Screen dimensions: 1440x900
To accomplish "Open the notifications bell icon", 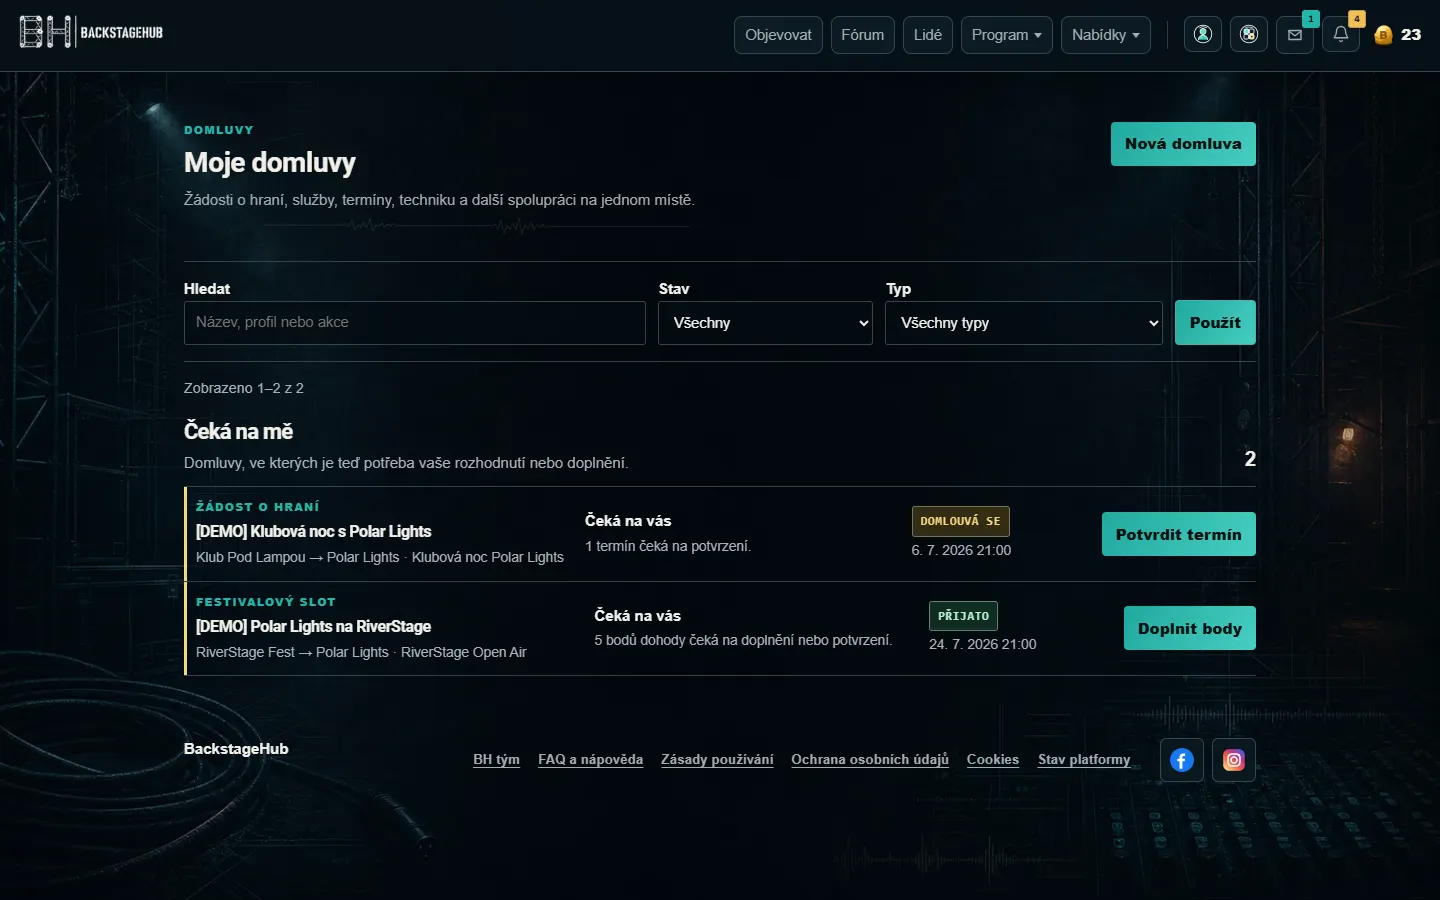I will click(x=1341, y=34).
